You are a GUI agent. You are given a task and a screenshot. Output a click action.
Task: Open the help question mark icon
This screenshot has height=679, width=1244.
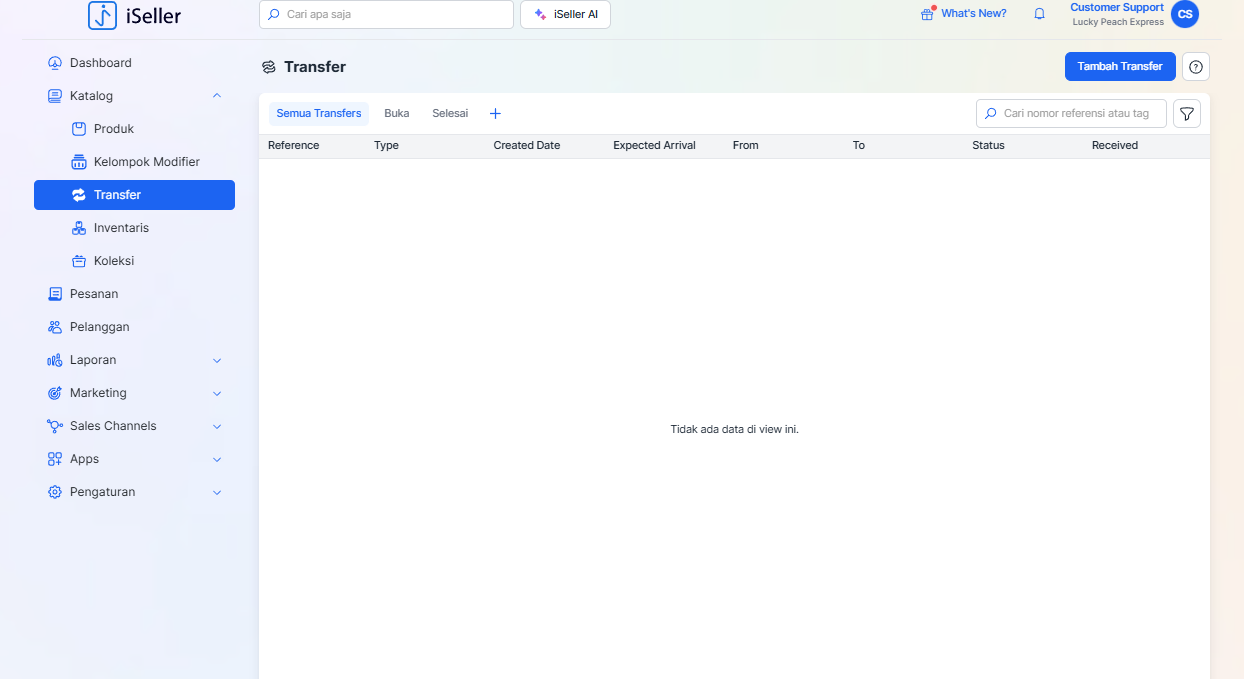1196,67
